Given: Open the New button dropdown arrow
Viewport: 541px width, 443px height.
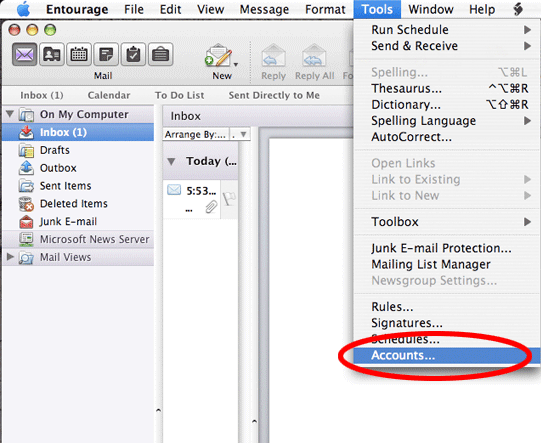Looking at the screenshot, I should coord(236,65).
